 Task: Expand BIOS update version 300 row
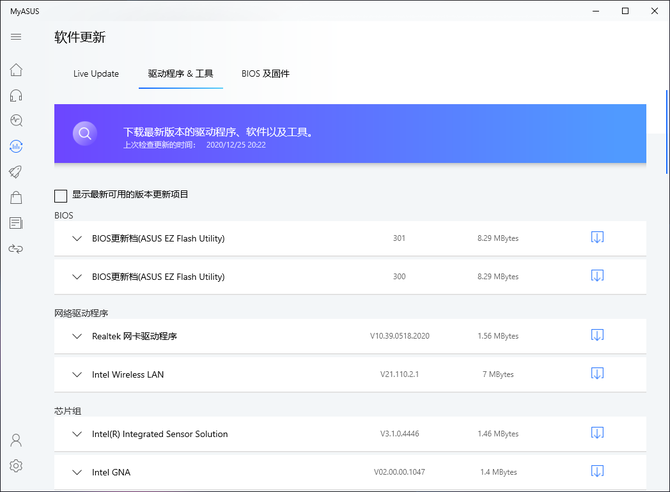tap(77, 276)
